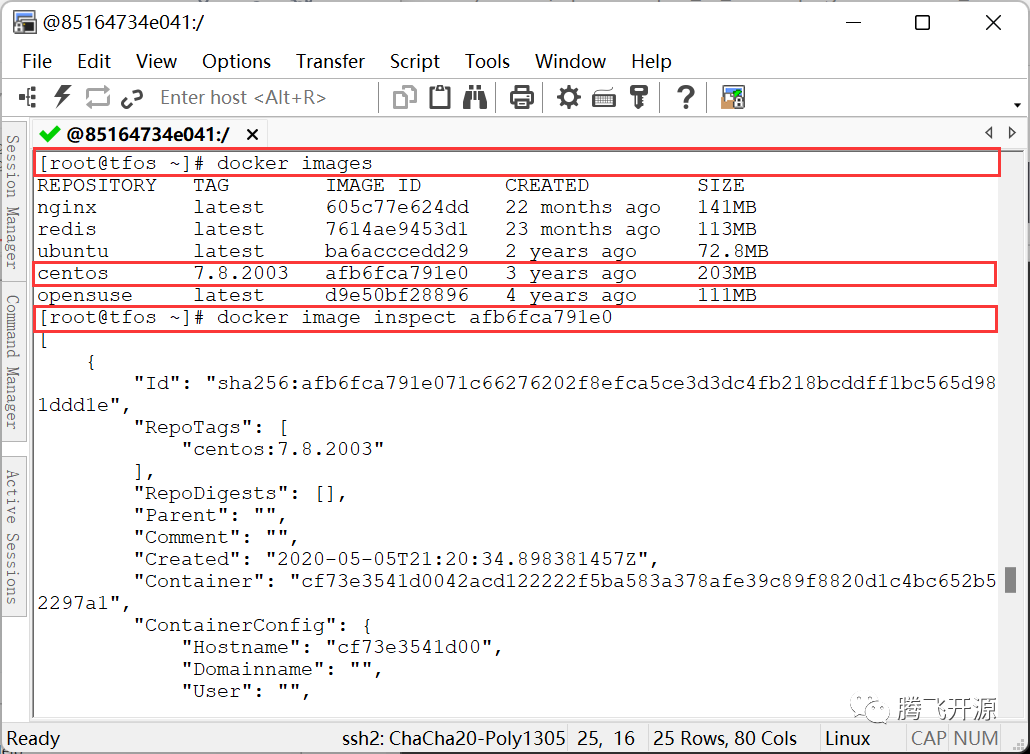This screenshot has height=754, width=1030.
Task: Expand the toolbar overflow arrow
Action: click(x=1017, y=105)
